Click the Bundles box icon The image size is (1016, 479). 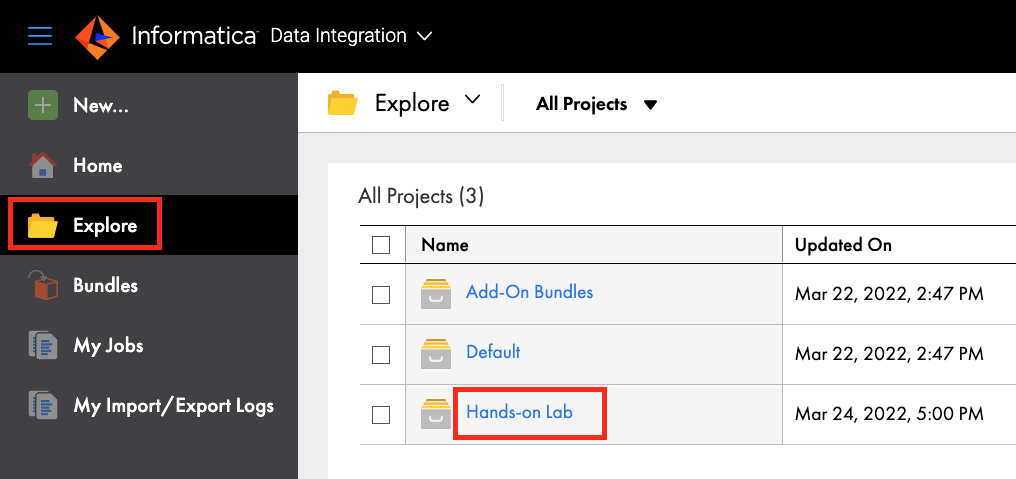43,285
